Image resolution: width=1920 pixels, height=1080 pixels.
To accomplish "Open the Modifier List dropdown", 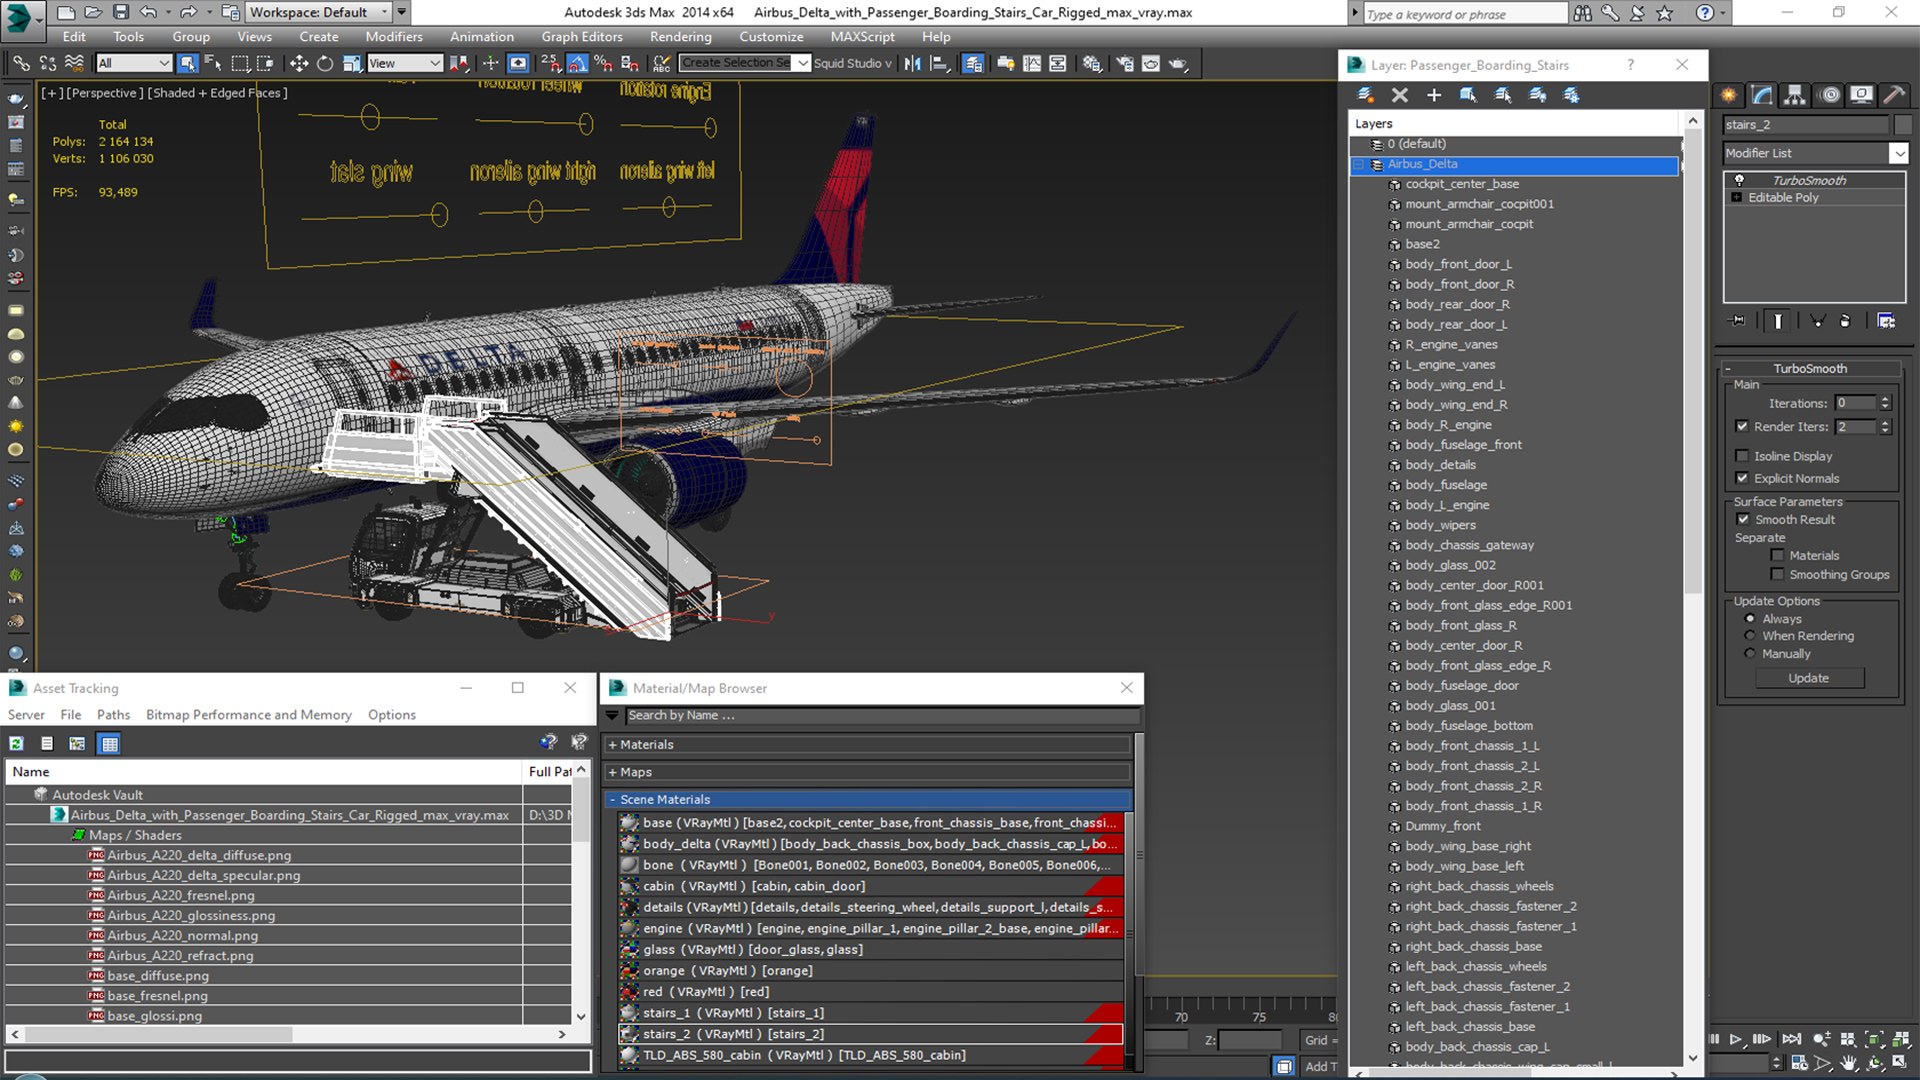I will [x=1898, y=153].
